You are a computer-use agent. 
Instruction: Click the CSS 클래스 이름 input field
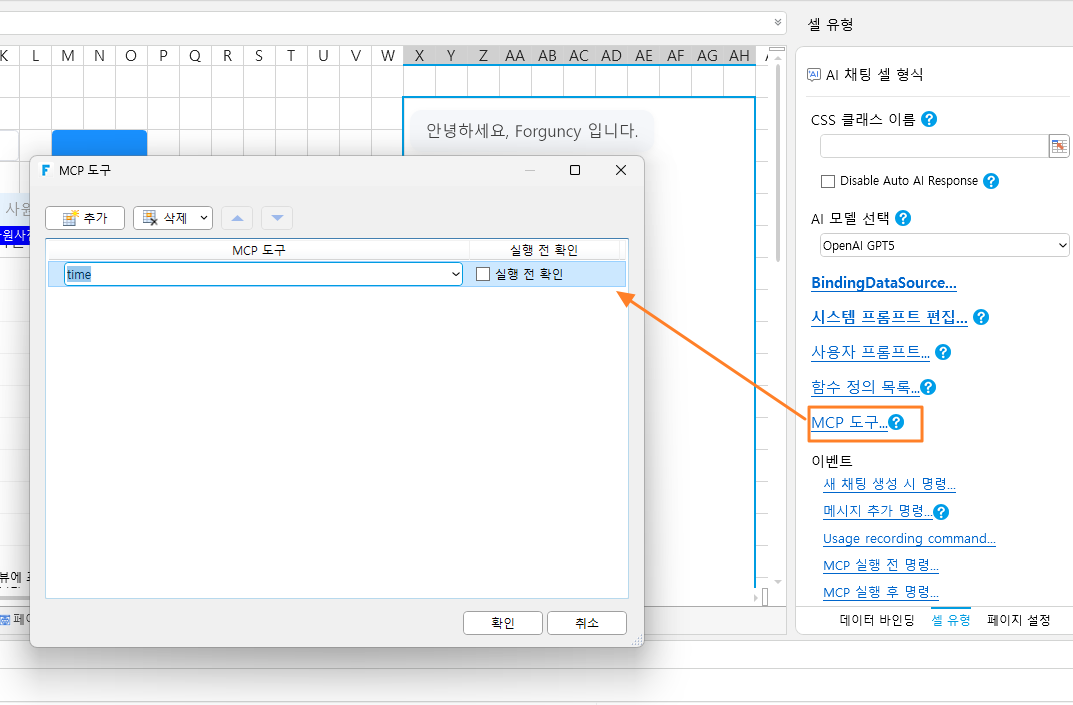coord(934,146)
